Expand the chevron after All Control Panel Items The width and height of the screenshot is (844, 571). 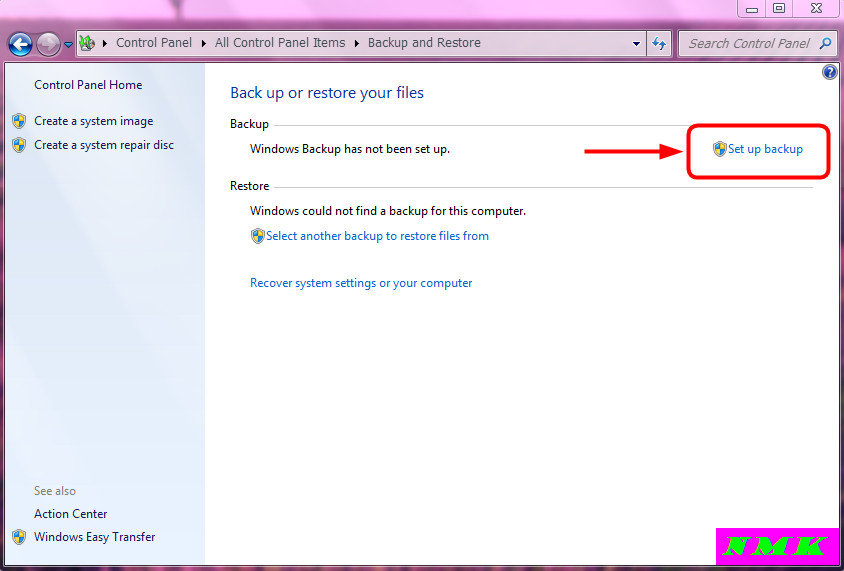(357, 43)
